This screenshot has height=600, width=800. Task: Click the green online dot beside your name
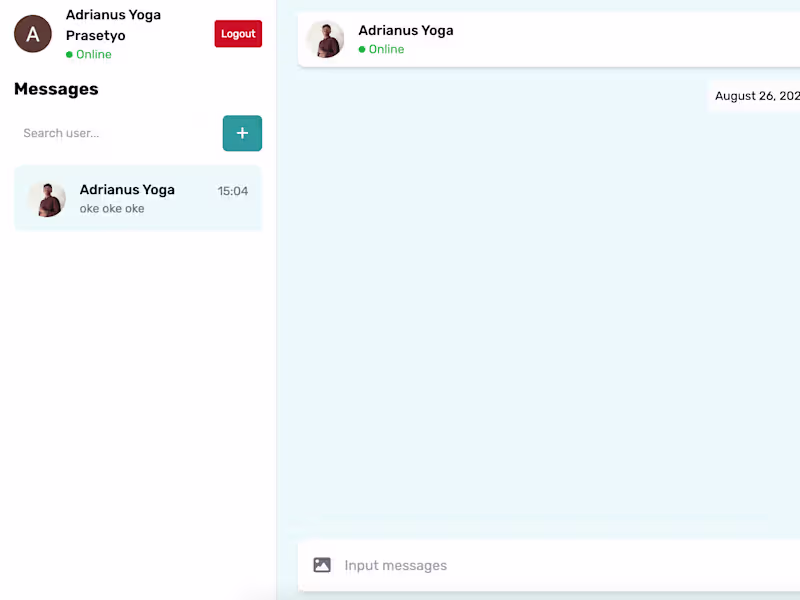68,54
